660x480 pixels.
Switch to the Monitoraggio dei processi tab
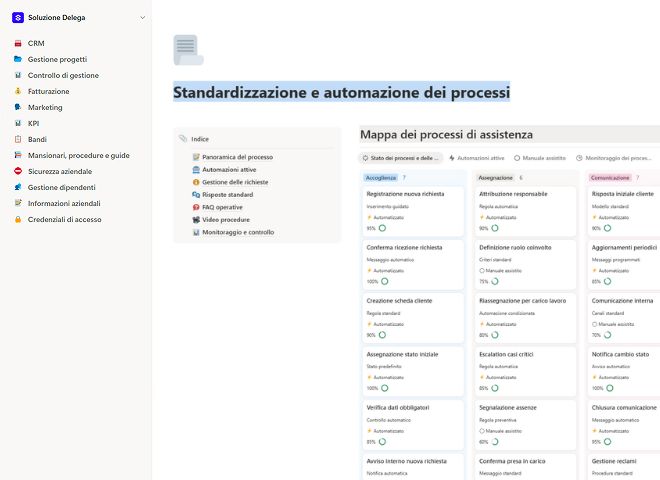(x=614, y=158)
